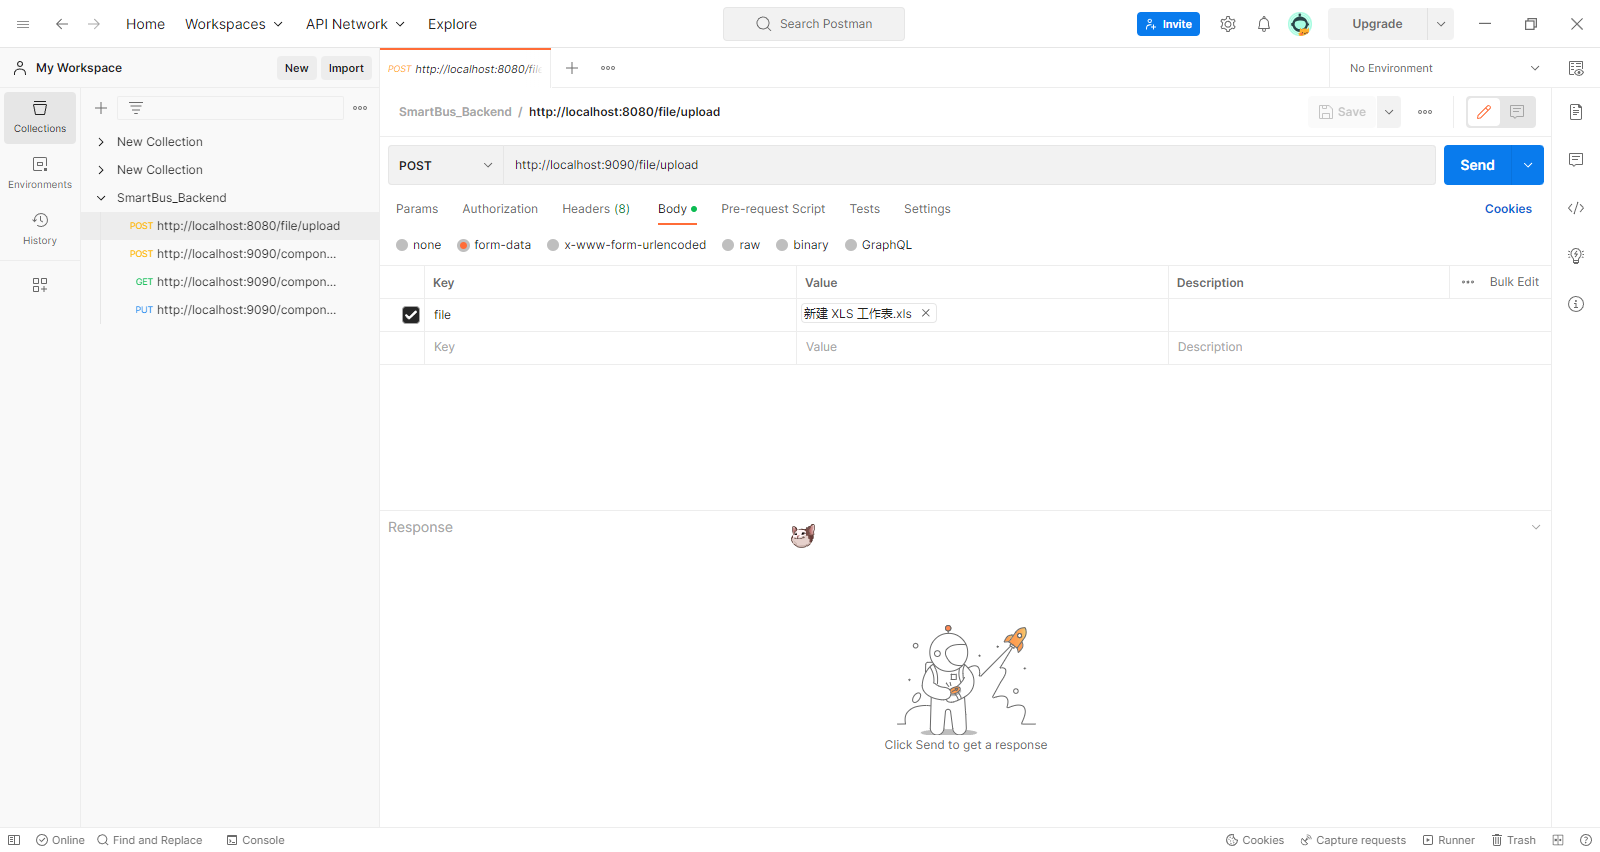Open the History sidebar panel
This screenshot has width=1600, height=852.
click(x=40, y=229)
